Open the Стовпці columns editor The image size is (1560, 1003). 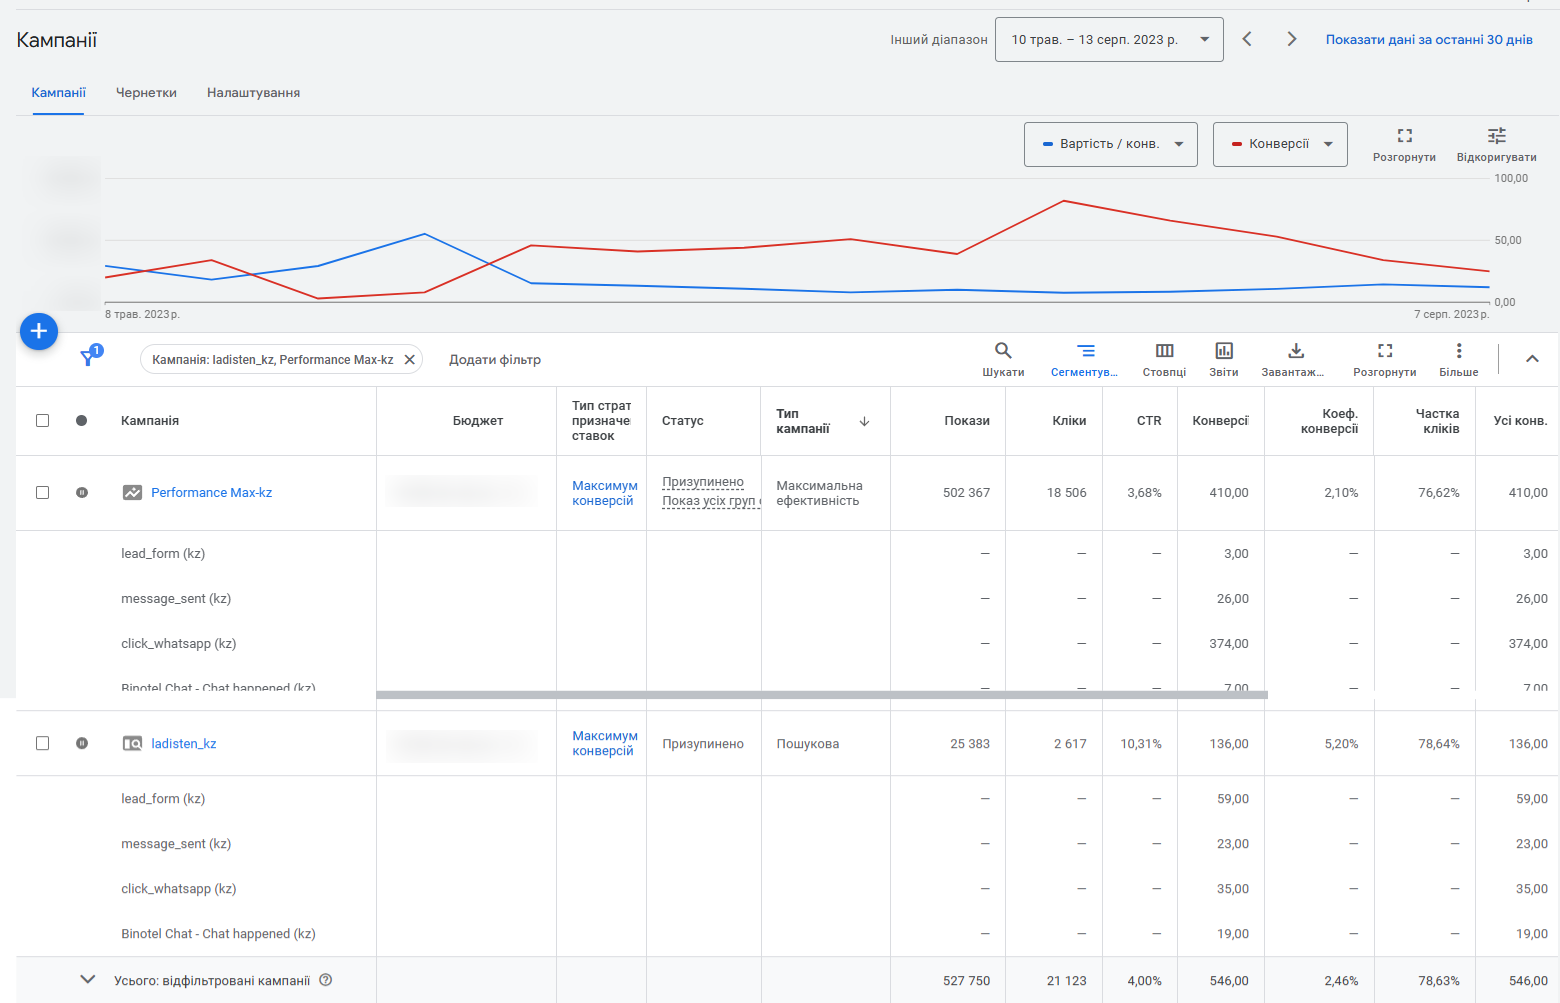[1164, 358]
